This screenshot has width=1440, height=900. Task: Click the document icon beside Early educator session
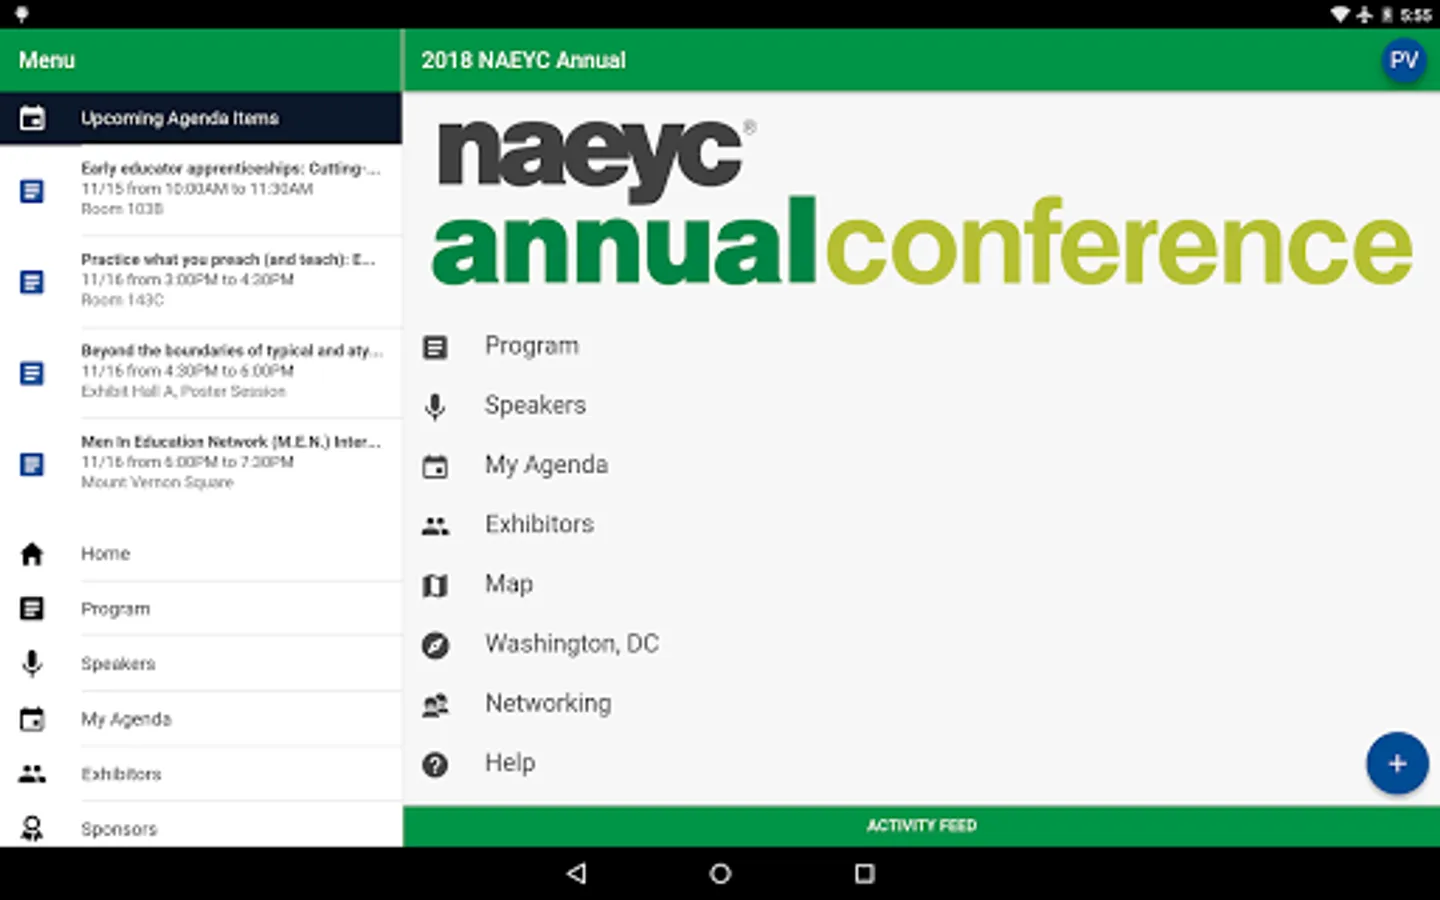click(x=32, y=191)
